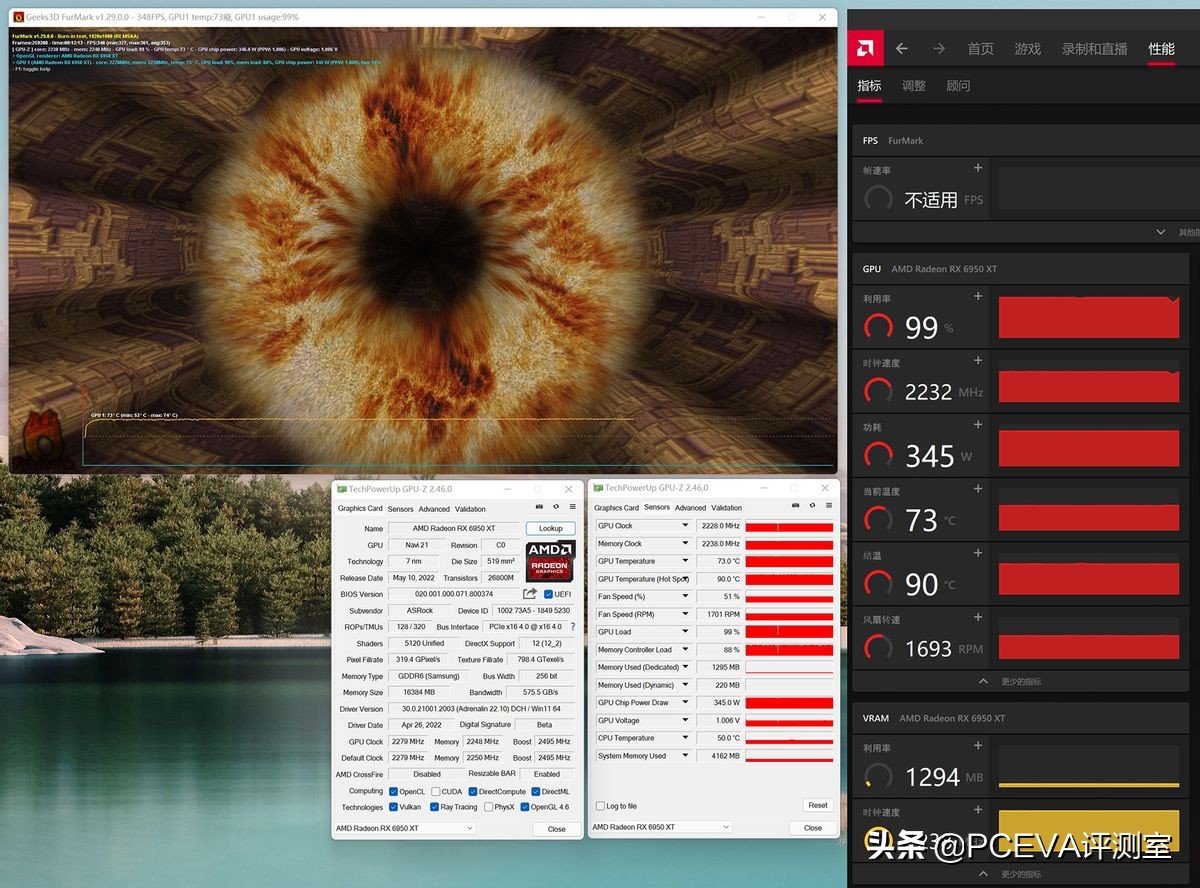Click the Reset button in Sensors window
Image resolution: width=1200 pixels, height=888 pixels.
coord(817,805)
